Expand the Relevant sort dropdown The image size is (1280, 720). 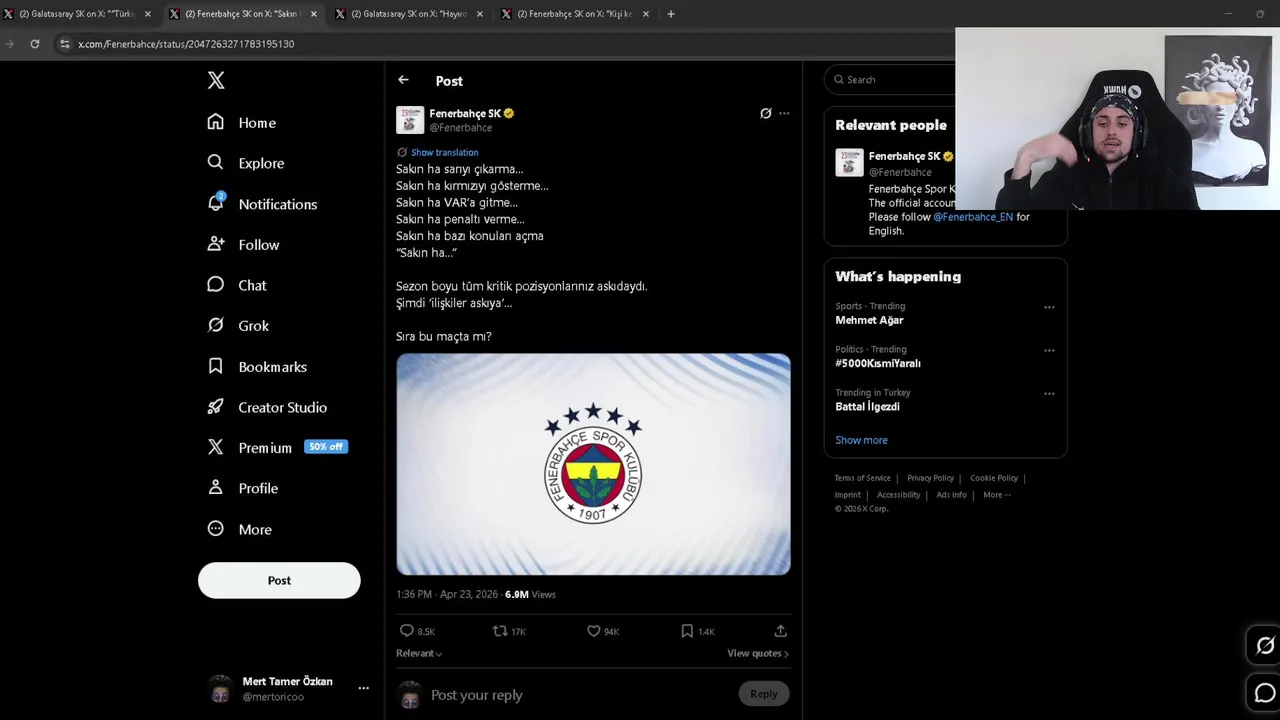click(x=419, y=653)
